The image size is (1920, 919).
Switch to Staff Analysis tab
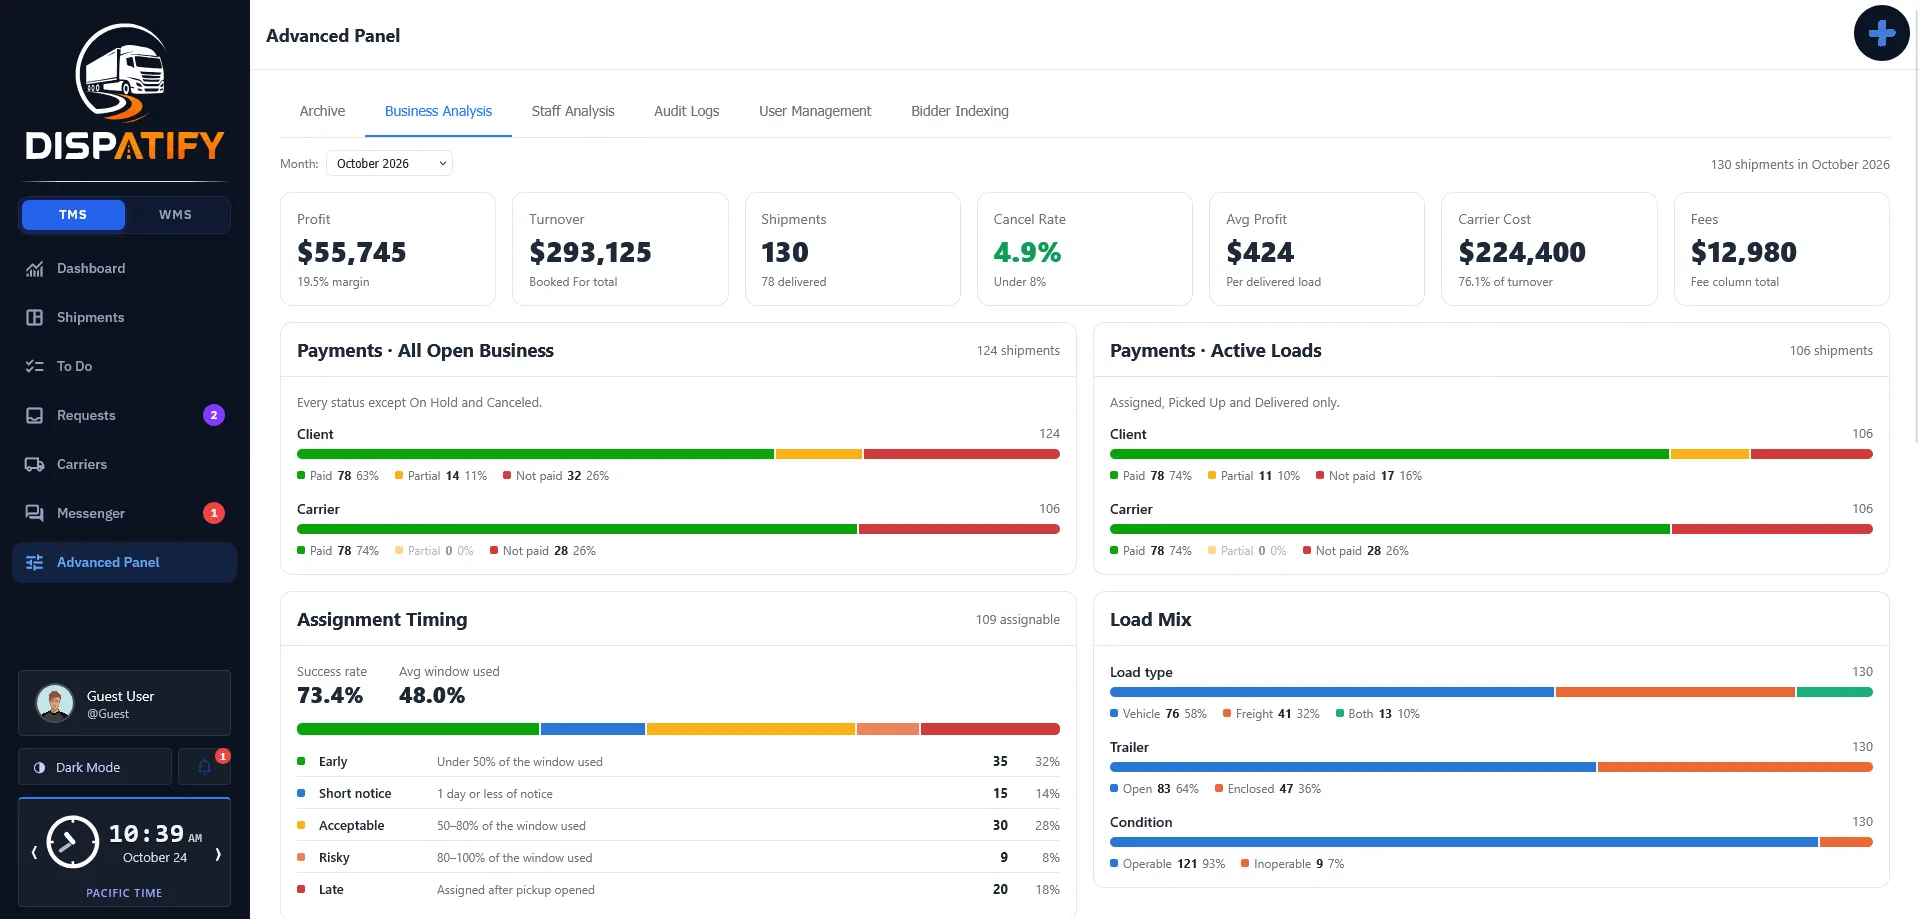[573, 111]
